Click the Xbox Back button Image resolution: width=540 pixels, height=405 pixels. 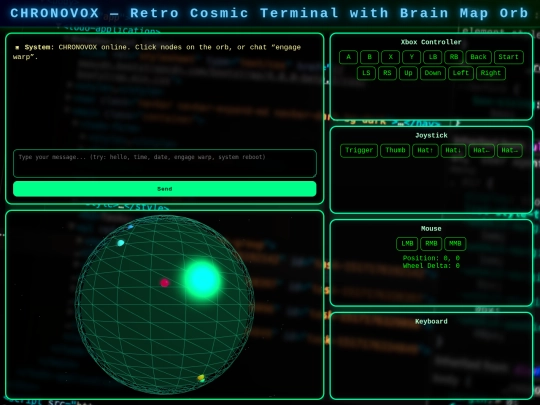478,57
